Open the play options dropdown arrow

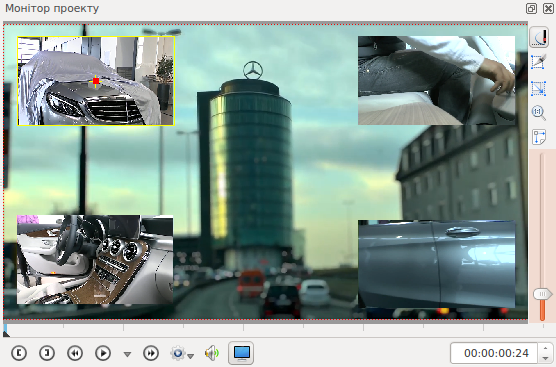pos(127,354)
